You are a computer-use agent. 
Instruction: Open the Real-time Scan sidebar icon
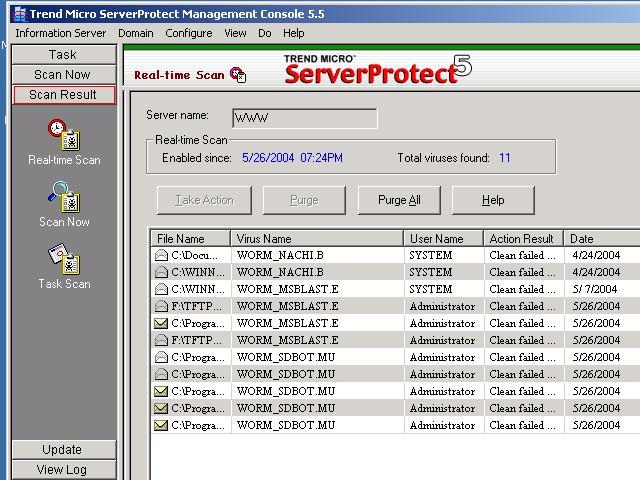(64, 135)
